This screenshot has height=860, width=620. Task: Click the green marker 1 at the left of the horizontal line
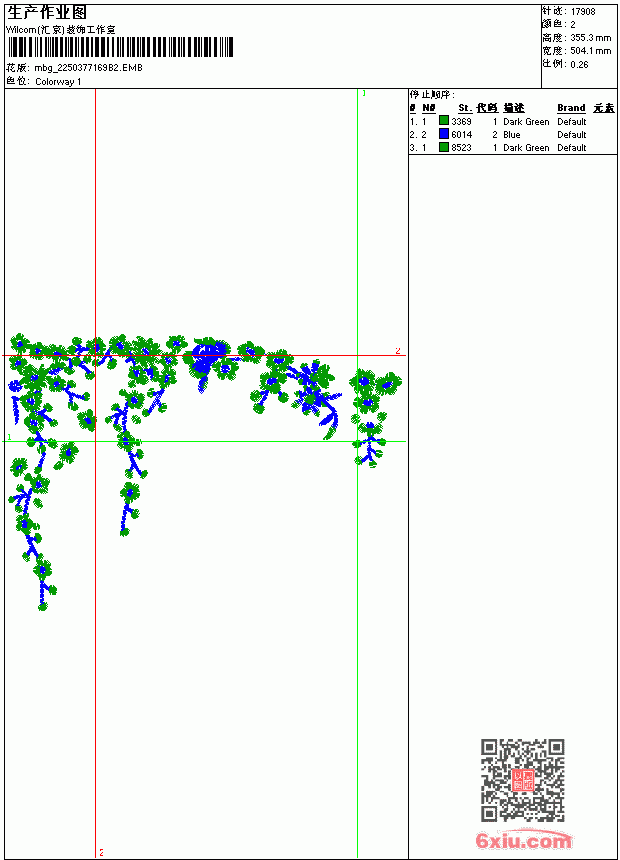point(9,437)
